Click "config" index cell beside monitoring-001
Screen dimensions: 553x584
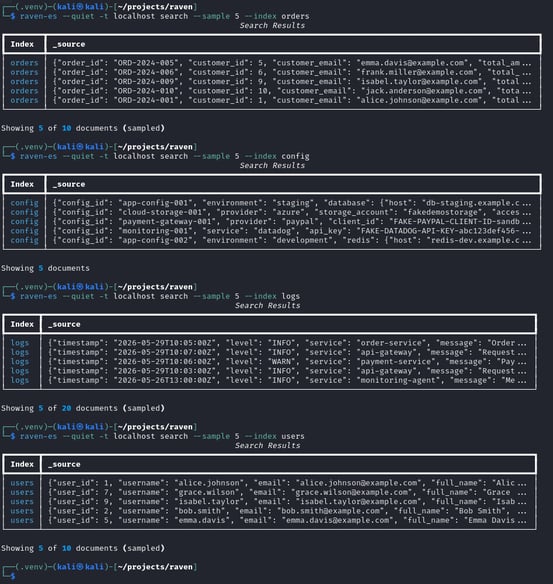coord(25,231)
